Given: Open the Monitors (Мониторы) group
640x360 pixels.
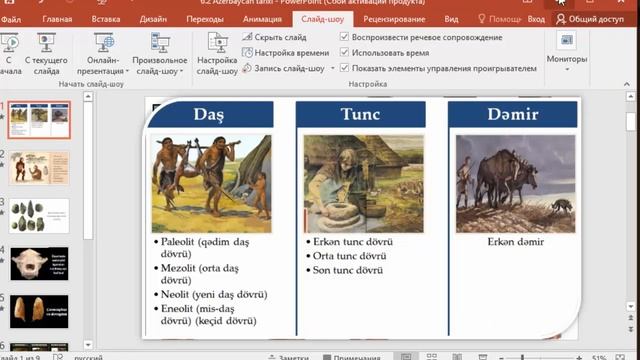Looking at the screenshot, I should click(x=567, y=52).
